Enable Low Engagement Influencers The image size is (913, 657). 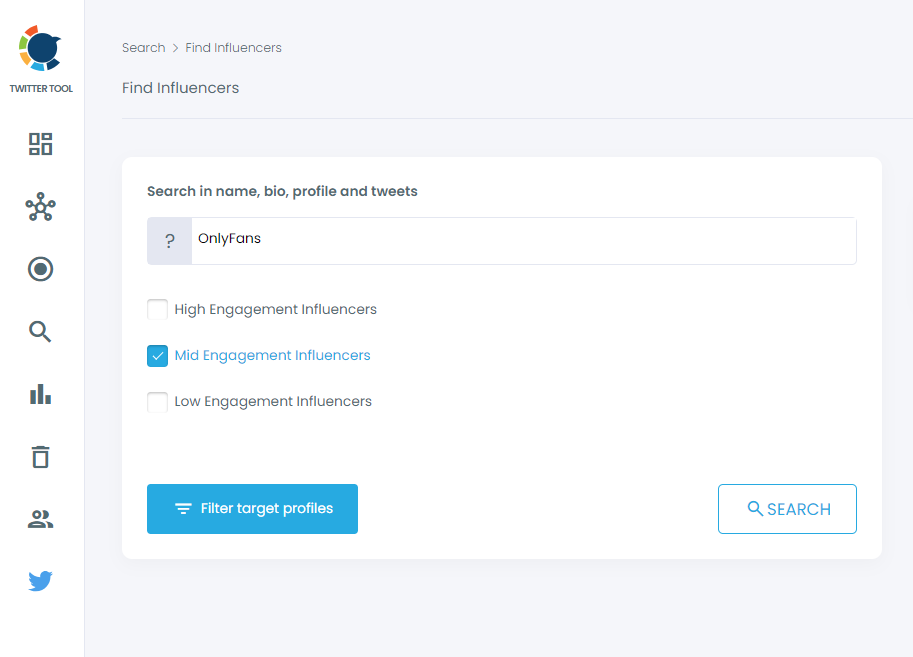click(157, 401)
